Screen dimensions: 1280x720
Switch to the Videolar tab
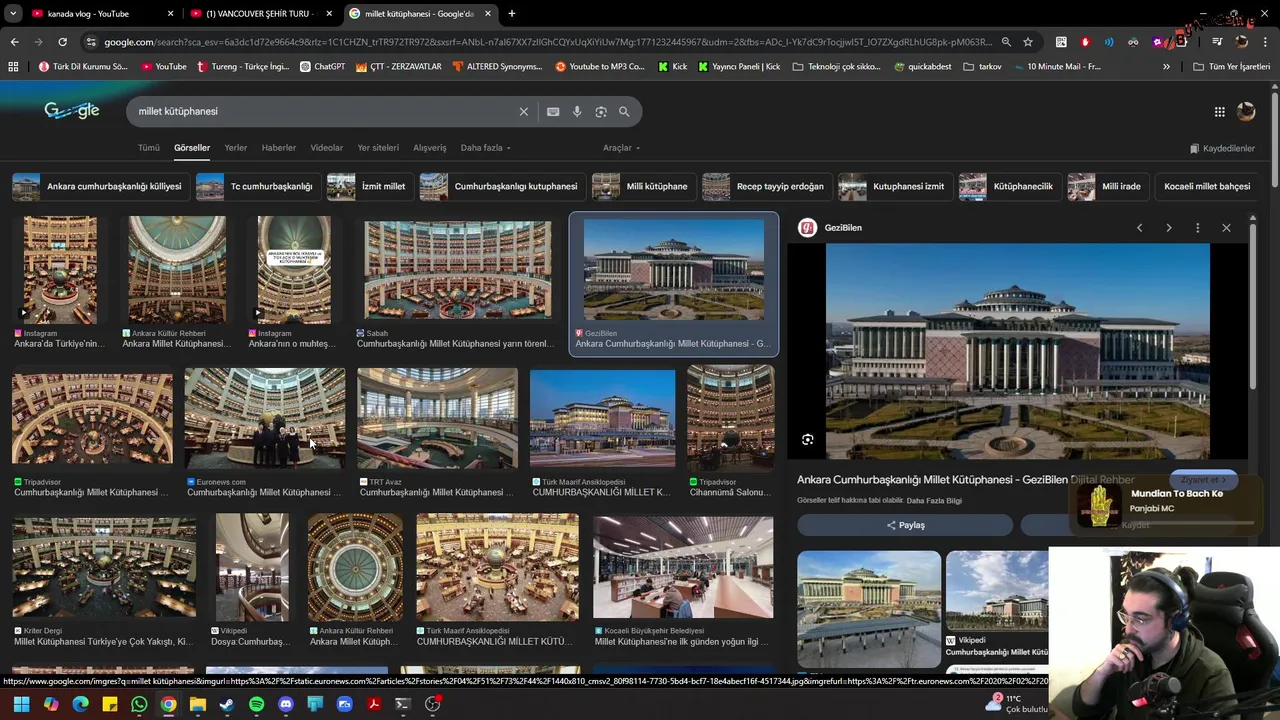327,148
